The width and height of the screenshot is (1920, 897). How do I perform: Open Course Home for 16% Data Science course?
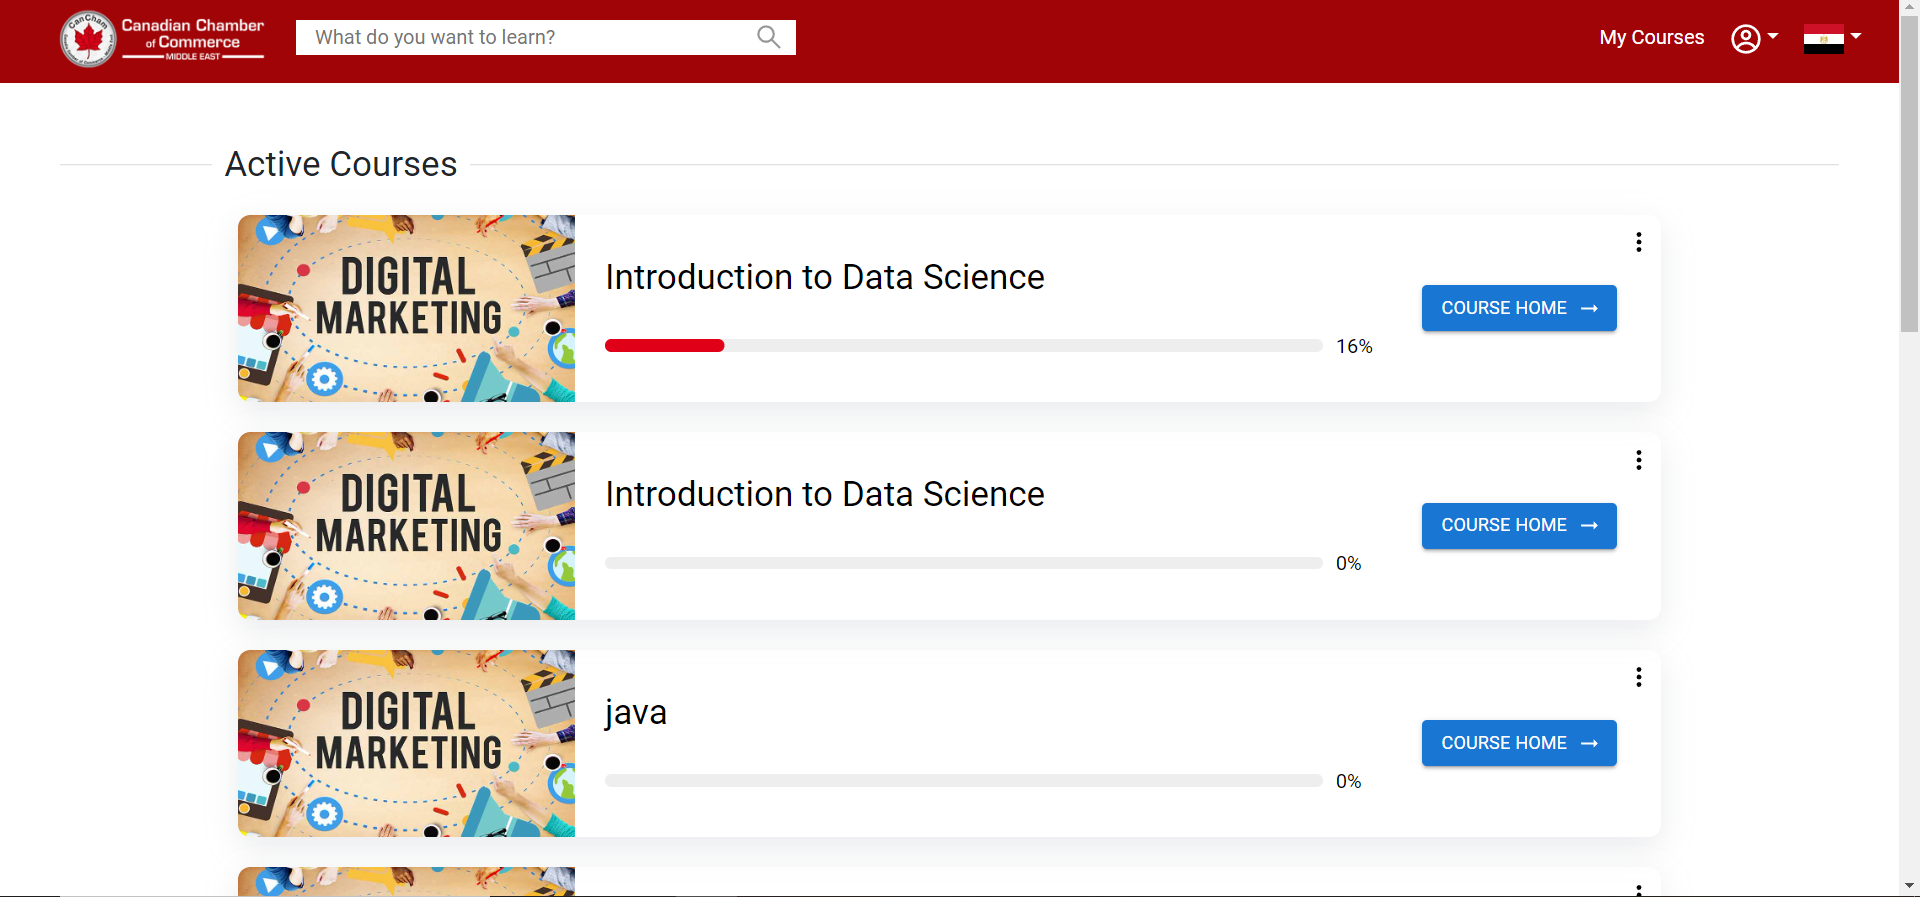tap(1518, 308)
